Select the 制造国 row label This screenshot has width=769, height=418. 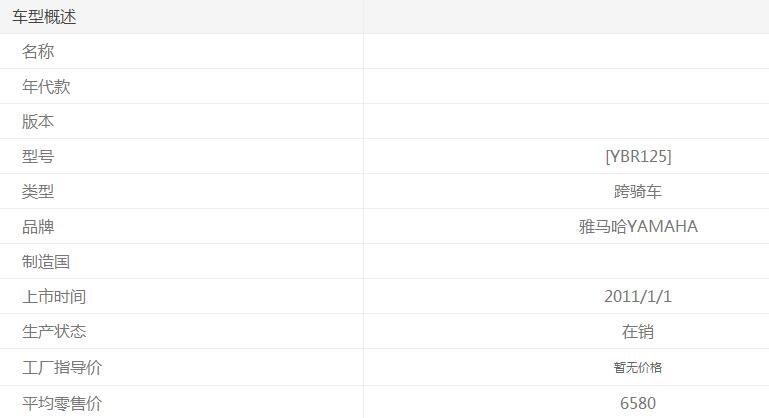[46, 262]
